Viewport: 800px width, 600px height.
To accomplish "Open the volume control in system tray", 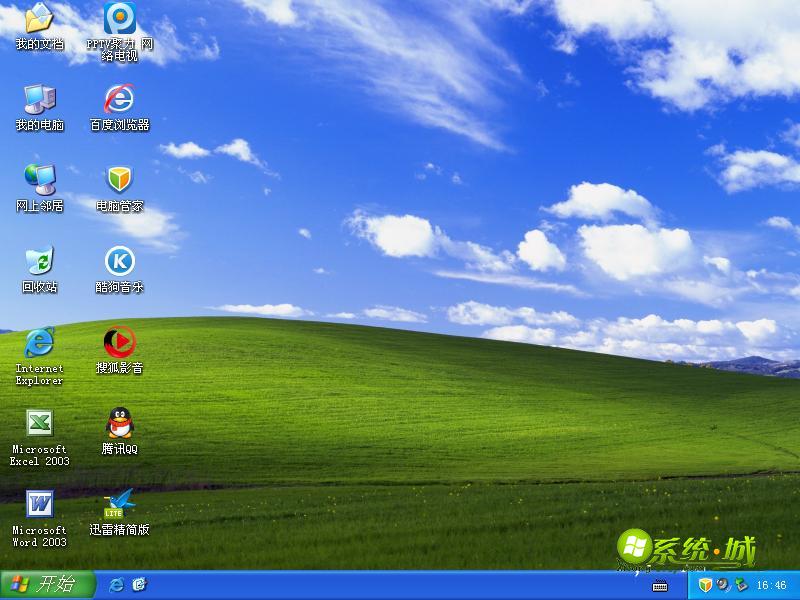I will pos(722,586).
